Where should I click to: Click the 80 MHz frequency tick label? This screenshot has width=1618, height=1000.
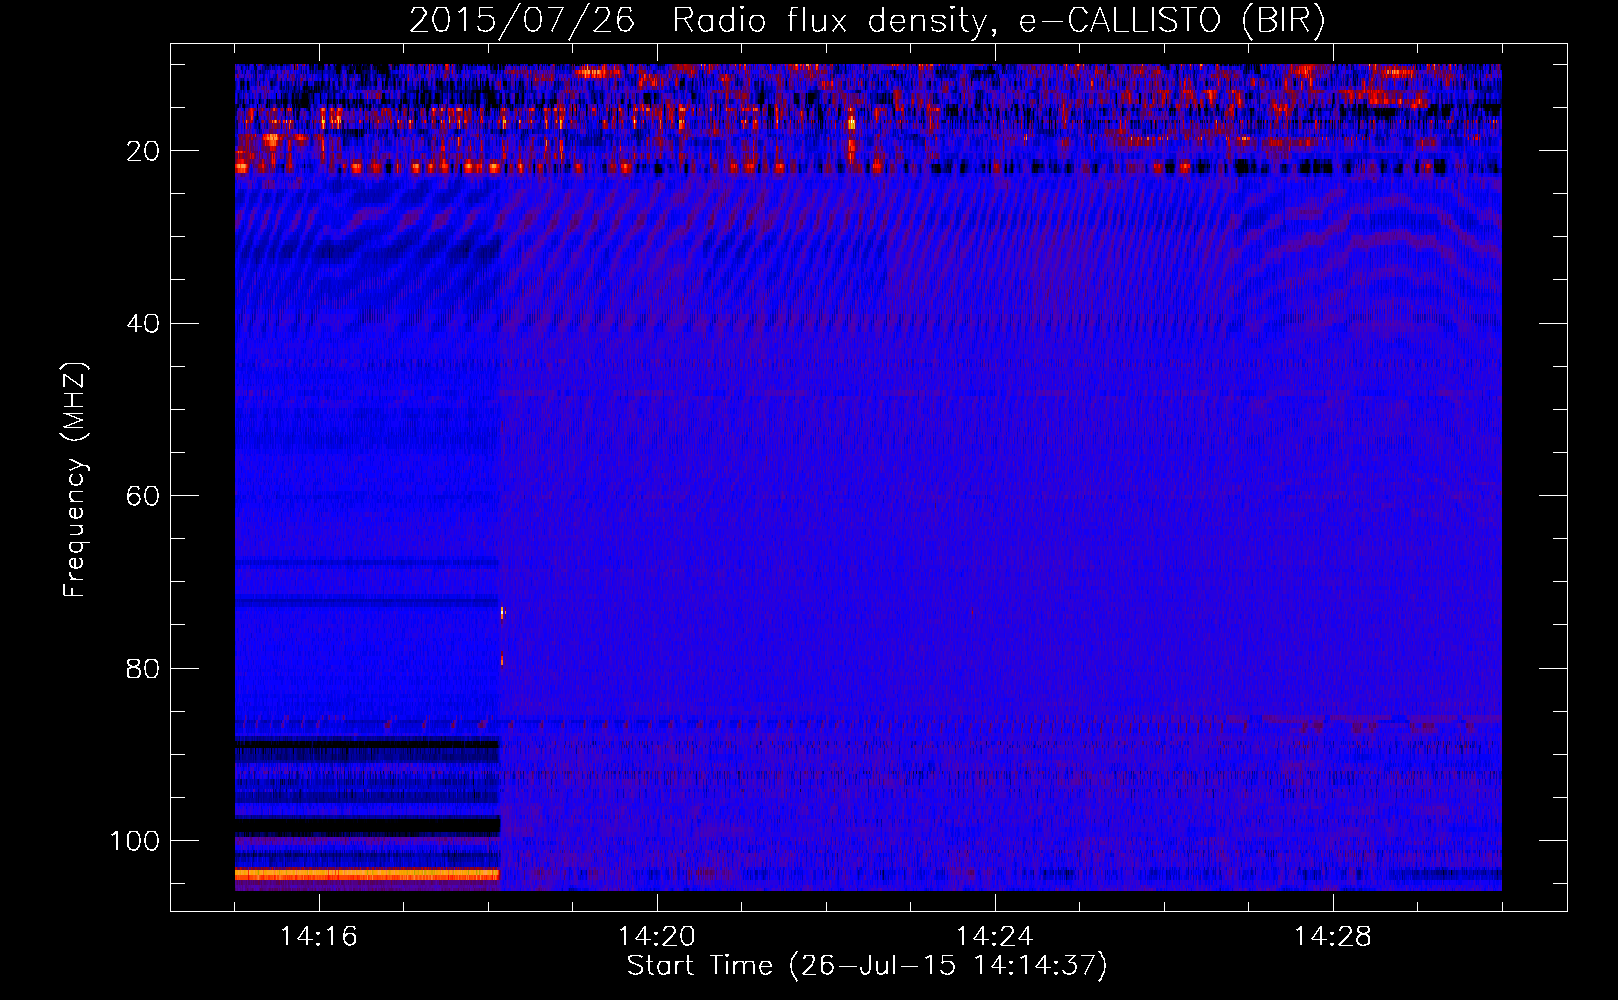pos(143,668)
